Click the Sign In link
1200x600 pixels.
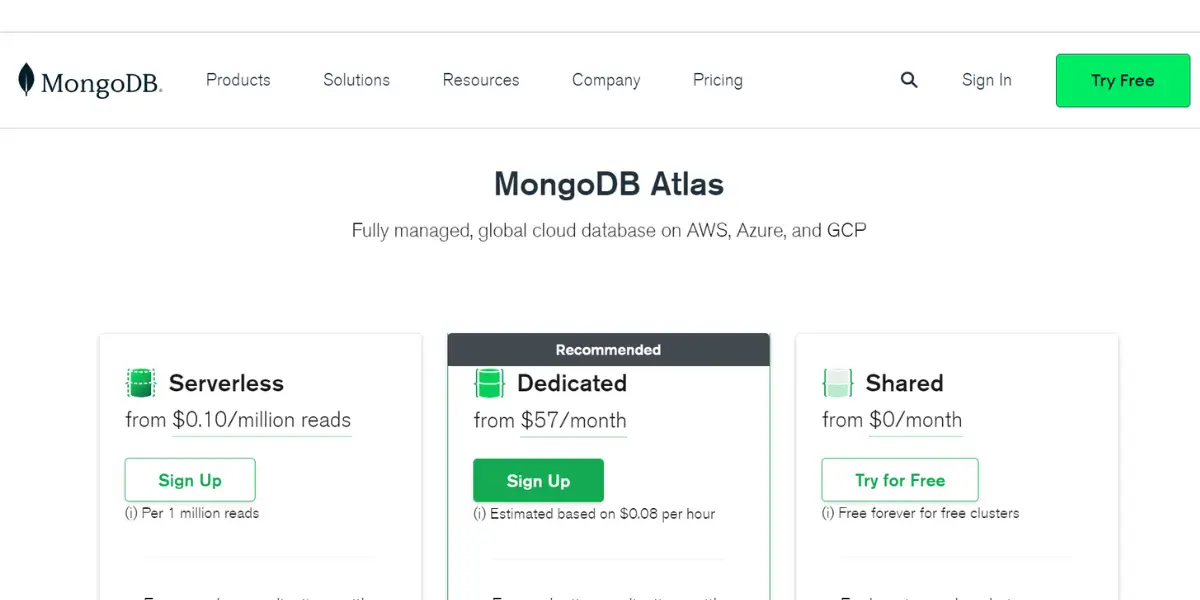987,80
